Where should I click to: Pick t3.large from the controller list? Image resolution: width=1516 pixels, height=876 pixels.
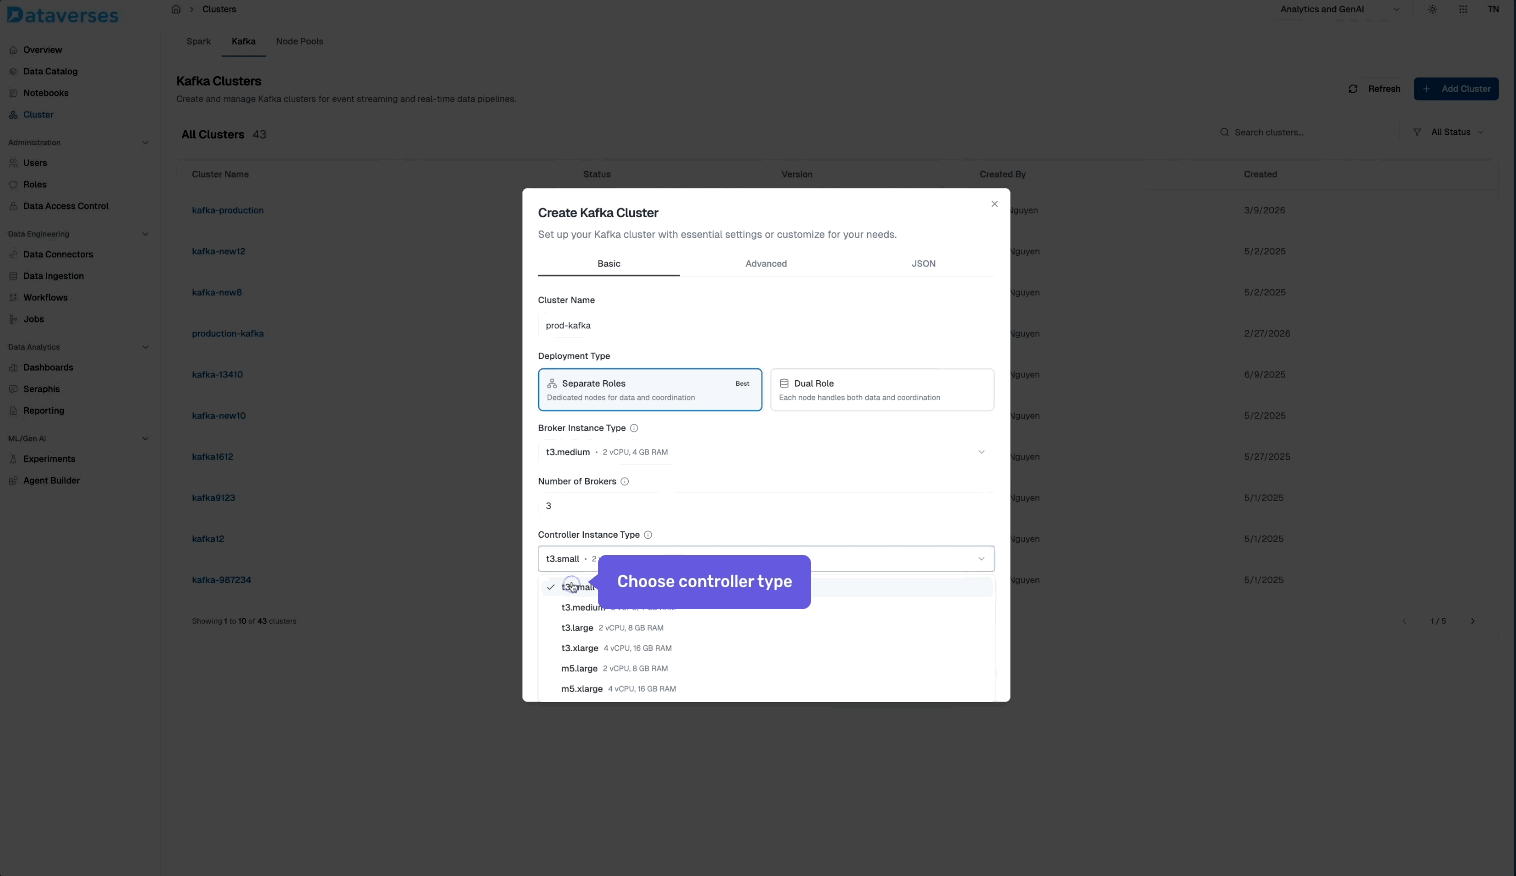coord(577,628)
